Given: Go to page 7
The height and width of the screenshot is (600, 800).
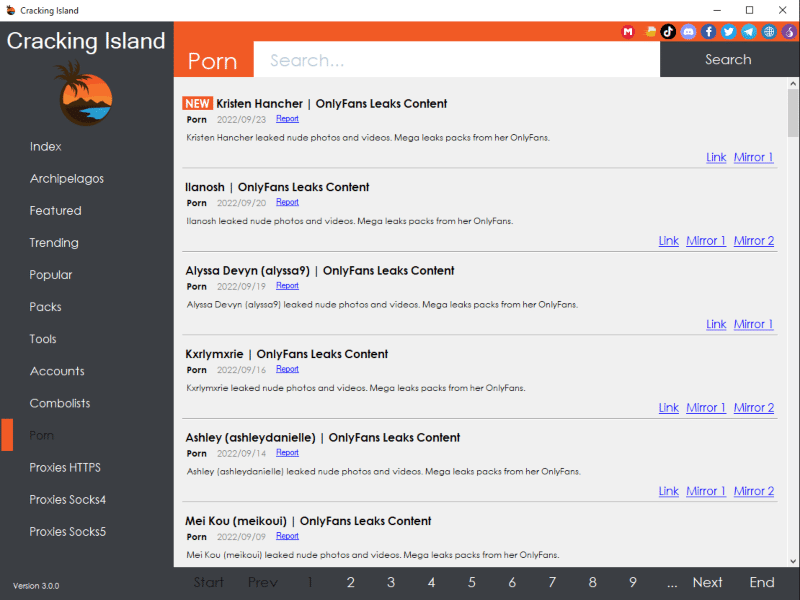Looking at the screenshot, I should [553, 583].
